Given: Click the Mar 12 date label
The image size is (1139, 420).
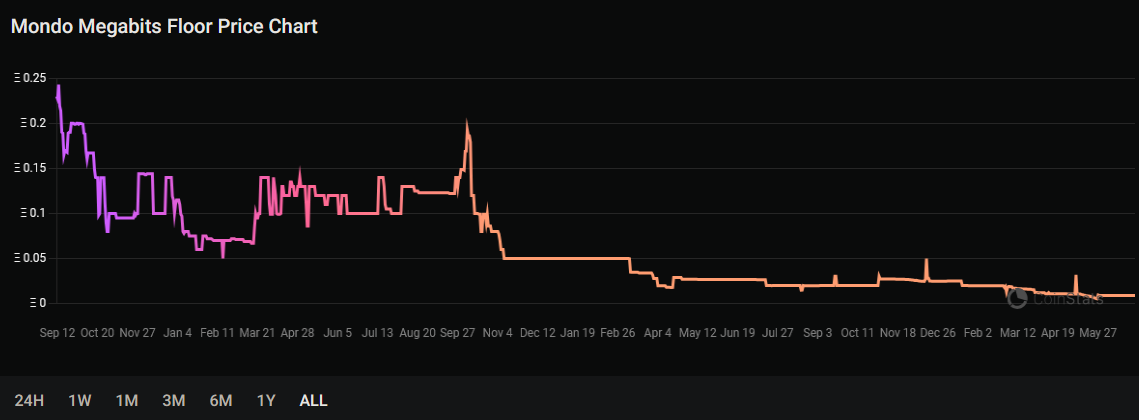Looking at the screenshot, I should click(1018, 333).
